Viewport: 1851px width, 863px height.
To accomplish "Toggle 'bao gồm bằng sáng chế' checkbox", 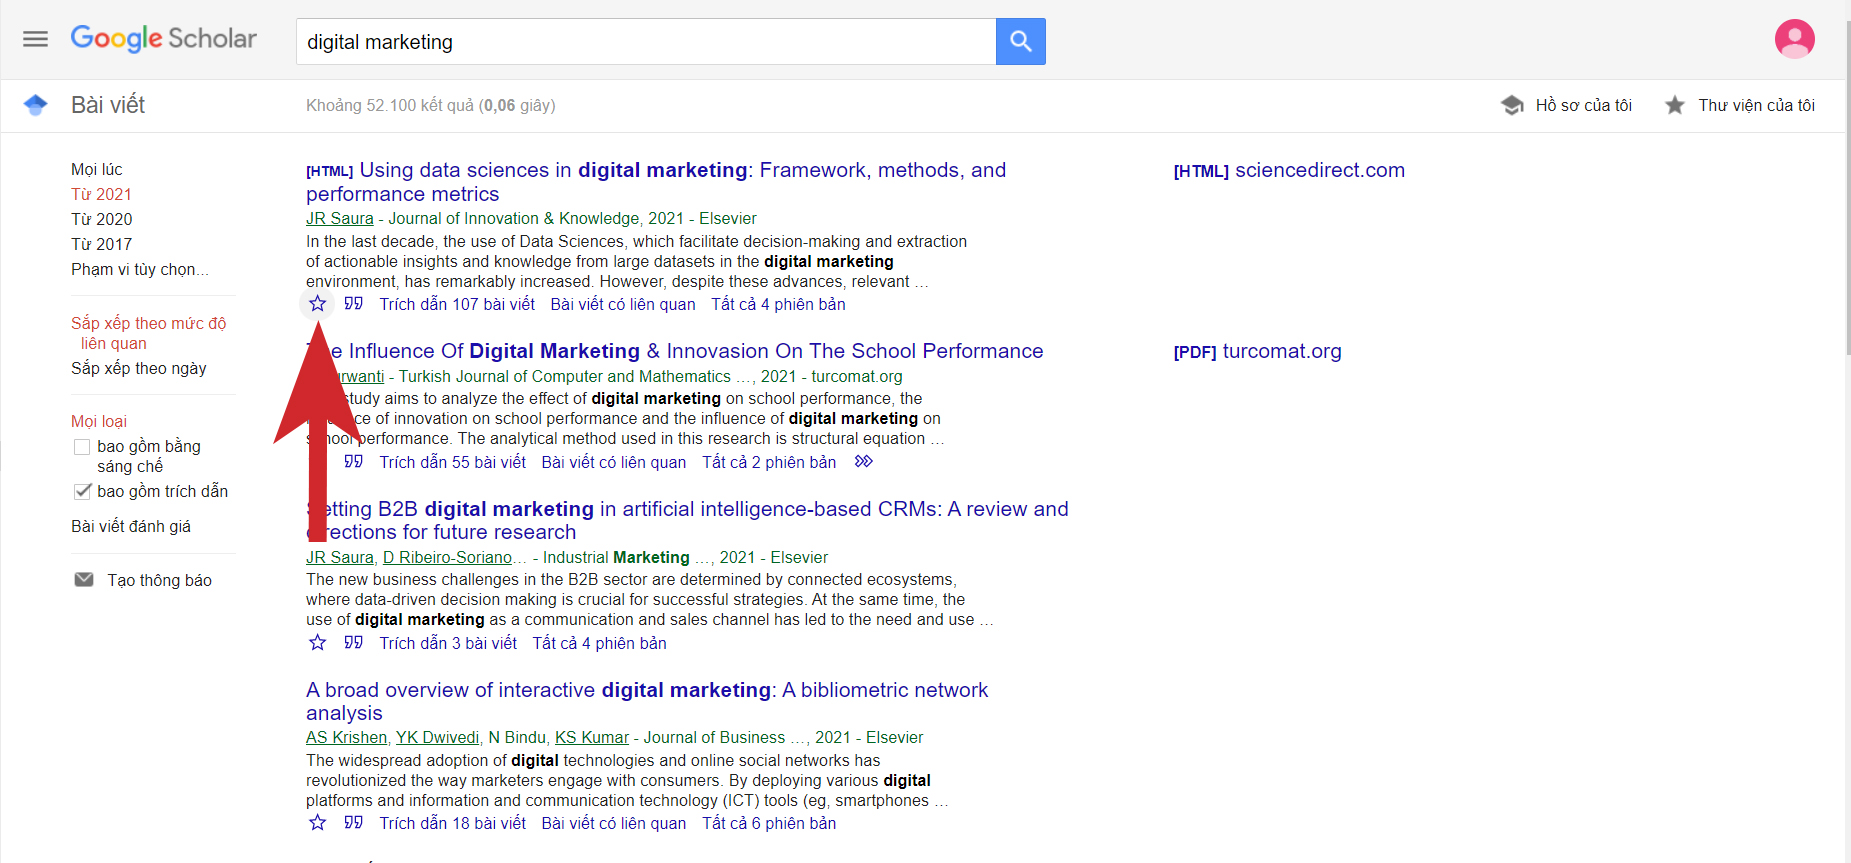I will click(x=82, y=447).
